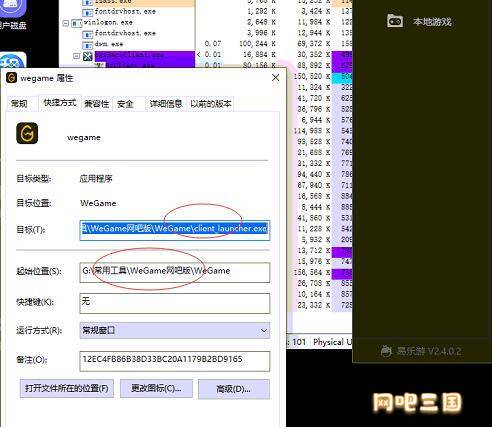The height and width of the screenshot is (427, 492).
Task: Click the 打开文件所在的位置(F) button
Action: 67,388
